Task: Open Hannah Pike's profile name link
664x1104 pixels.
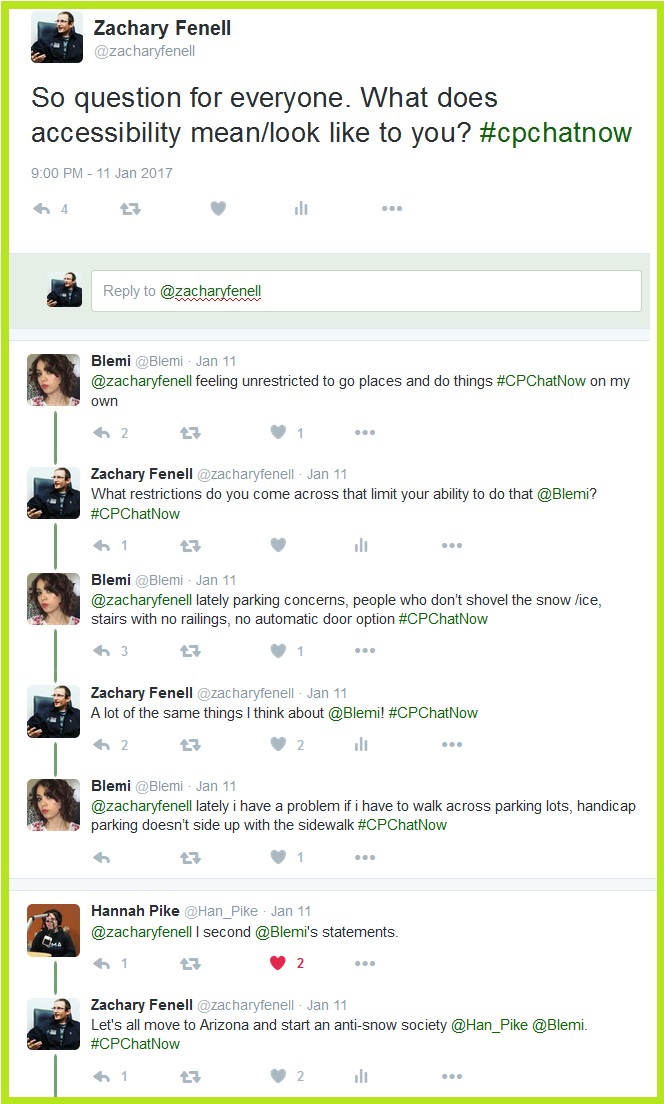Action: [x=134, y=910]
